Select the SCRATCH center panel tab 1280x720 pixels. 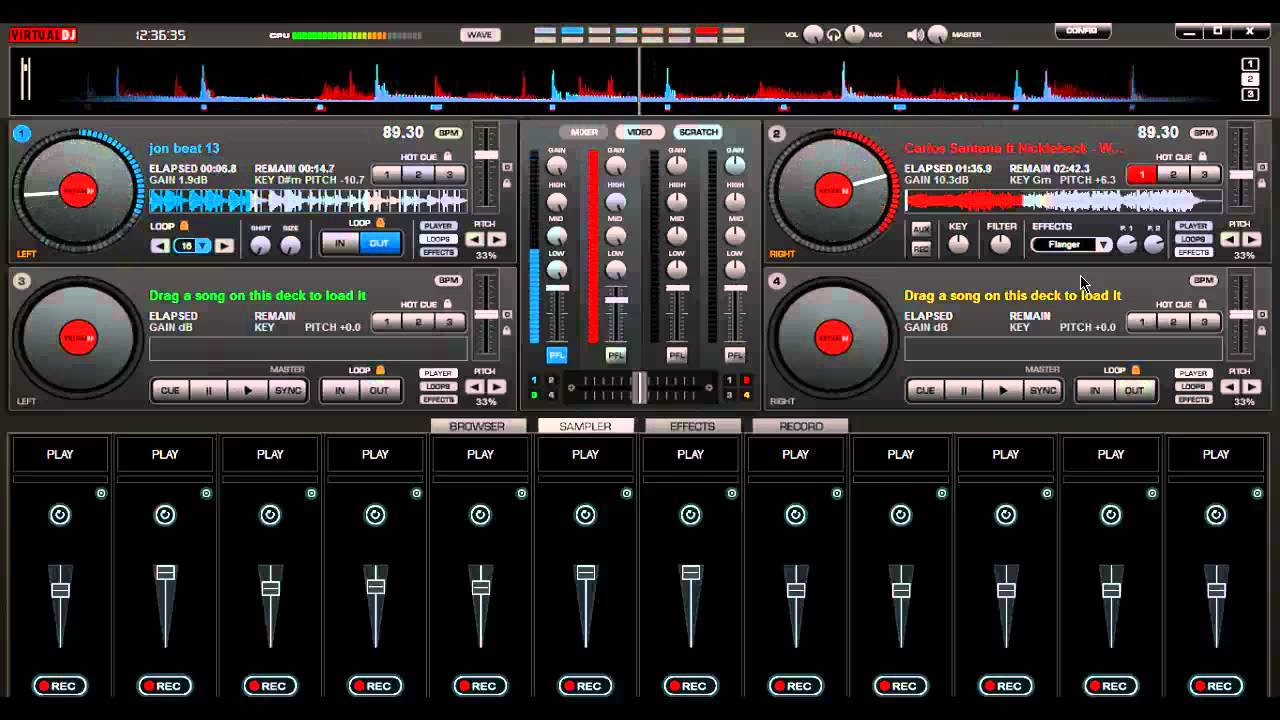698,132
